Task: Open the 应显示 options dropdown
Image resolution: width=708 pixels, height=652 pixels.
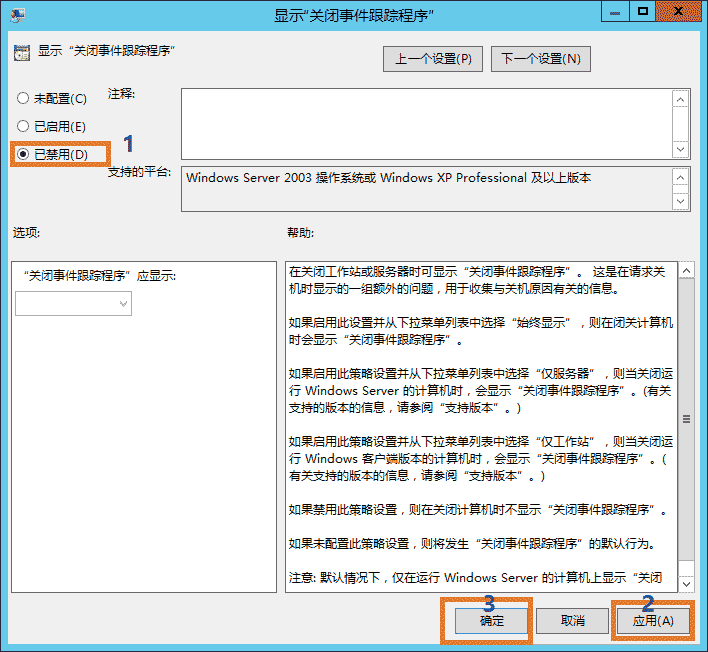Action: point(74,303)
